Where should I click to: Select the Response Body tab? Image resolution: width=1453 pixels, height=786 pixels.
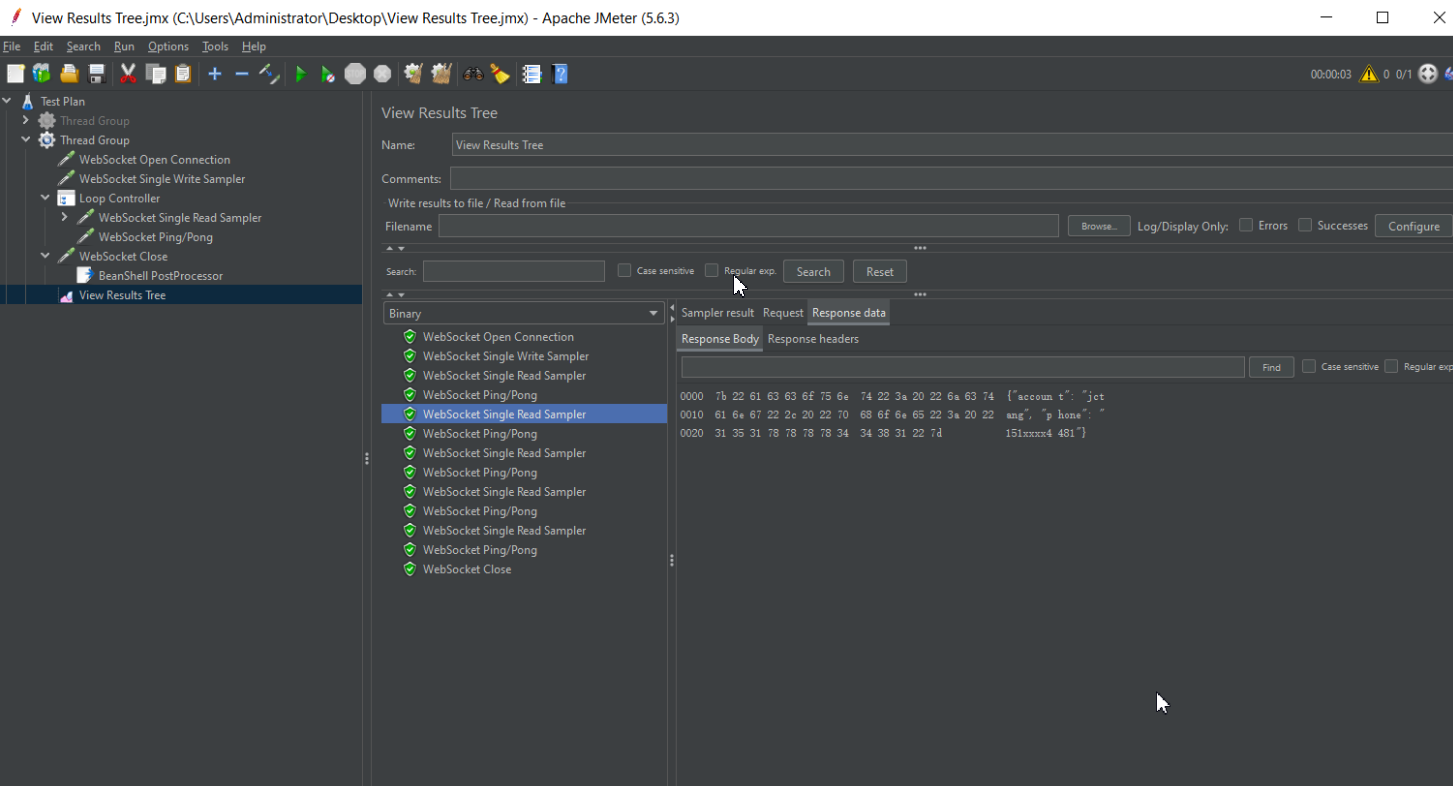click(x=720, y=339)
